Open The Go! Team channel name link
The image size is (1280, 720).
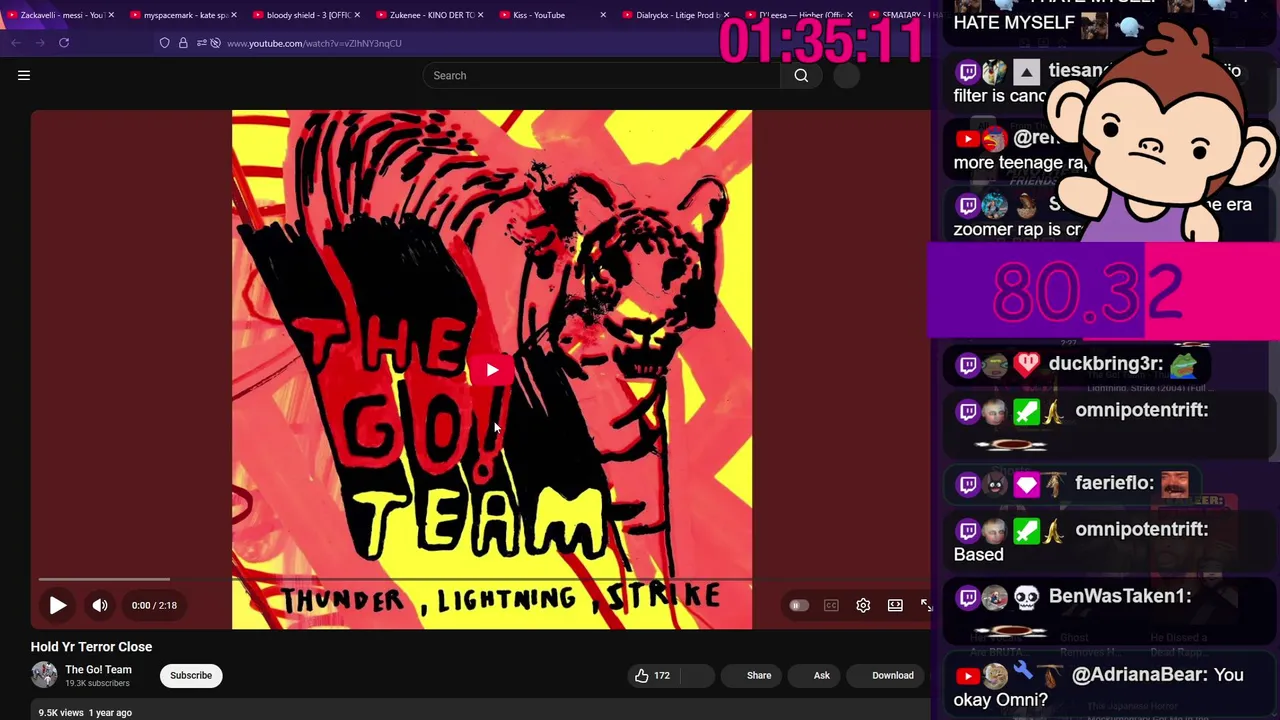(x=98, y=669)
